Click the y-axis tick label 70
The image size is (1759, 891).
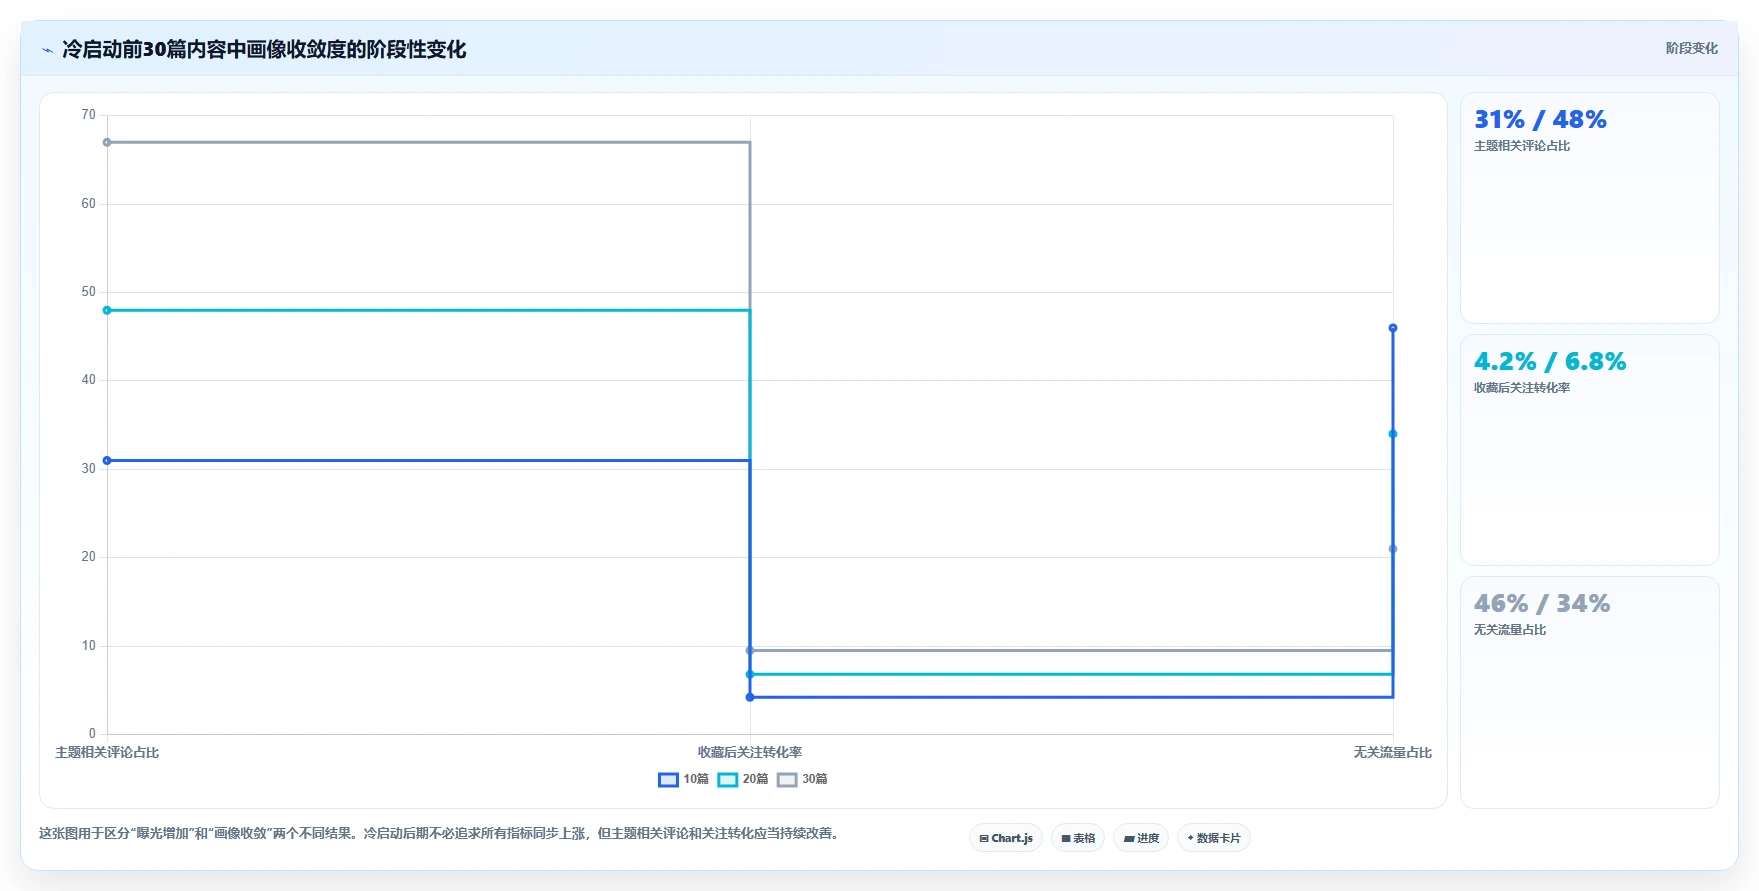pos(89,115)
